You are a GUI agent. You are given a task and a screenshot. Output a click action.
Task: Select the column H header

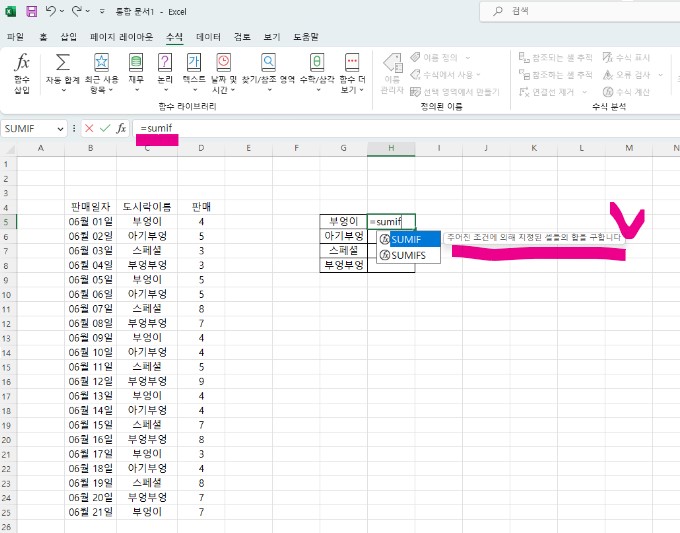(391, 148)
